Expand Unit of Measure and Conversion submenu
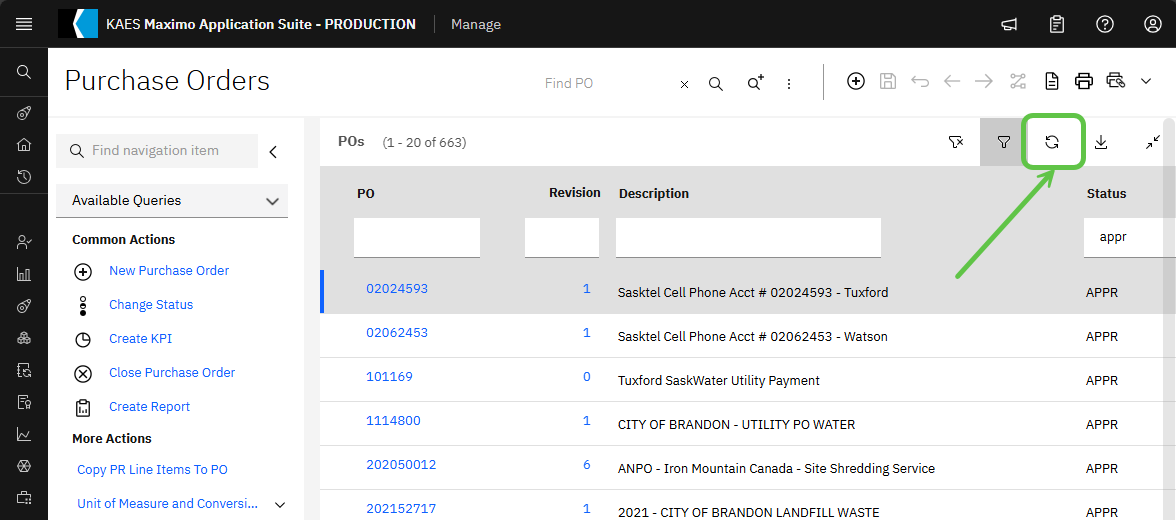Image resolution: width=1176 pixels, height=520 pixels. pyautogui.click(x=280, y=505)
